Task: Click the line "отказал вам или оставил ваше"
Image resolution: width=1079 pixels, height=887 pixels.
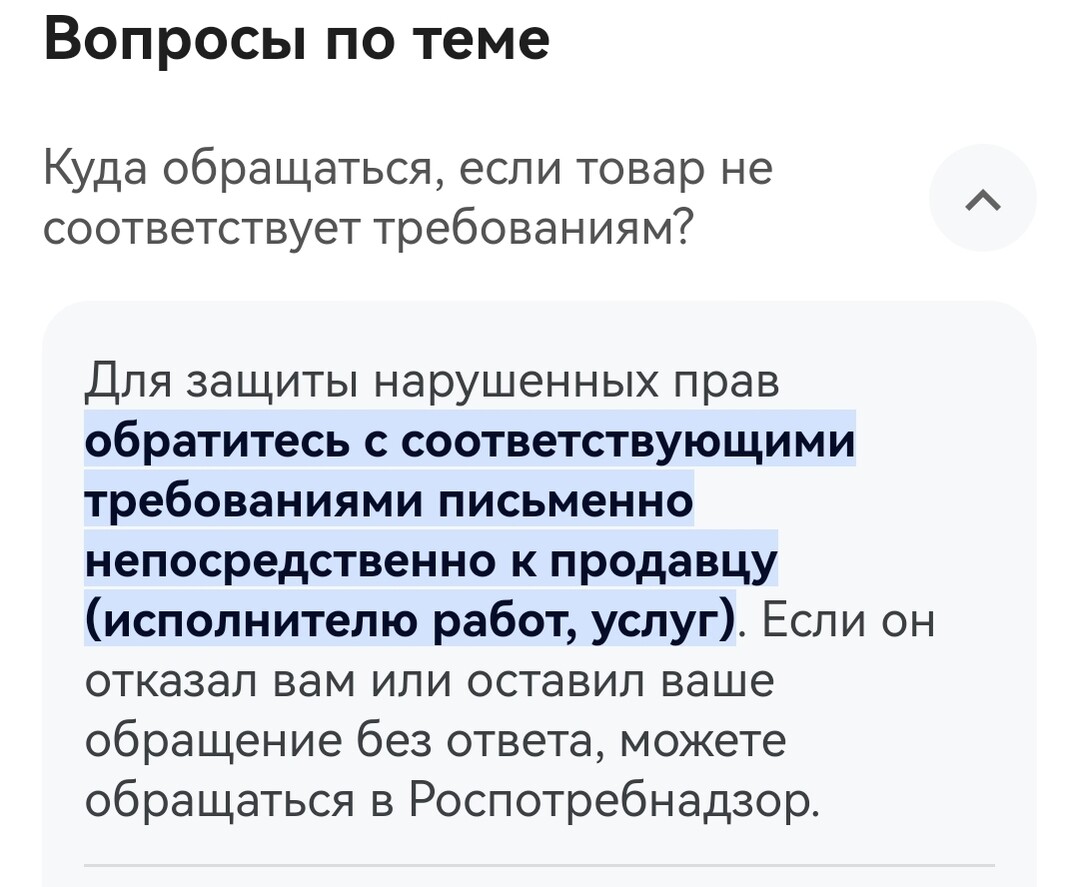Action: pos(430,682)
